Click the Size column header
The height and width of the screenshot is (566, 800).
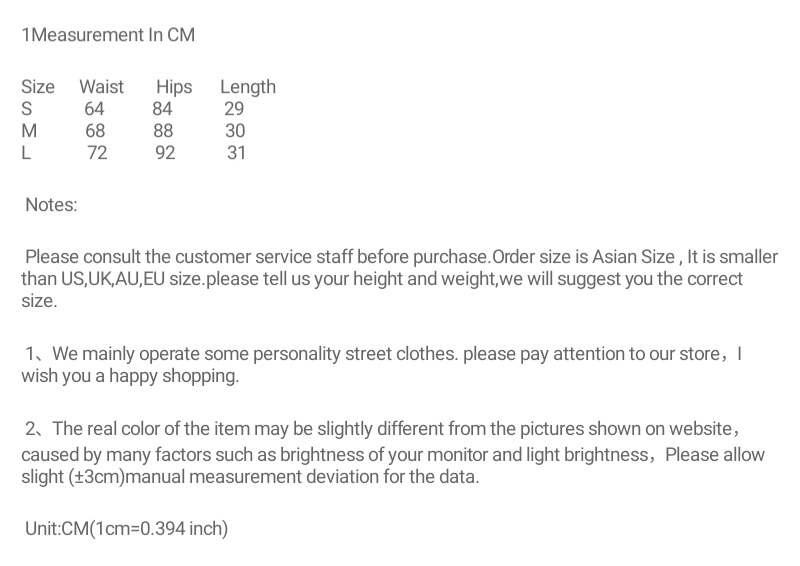38,87
